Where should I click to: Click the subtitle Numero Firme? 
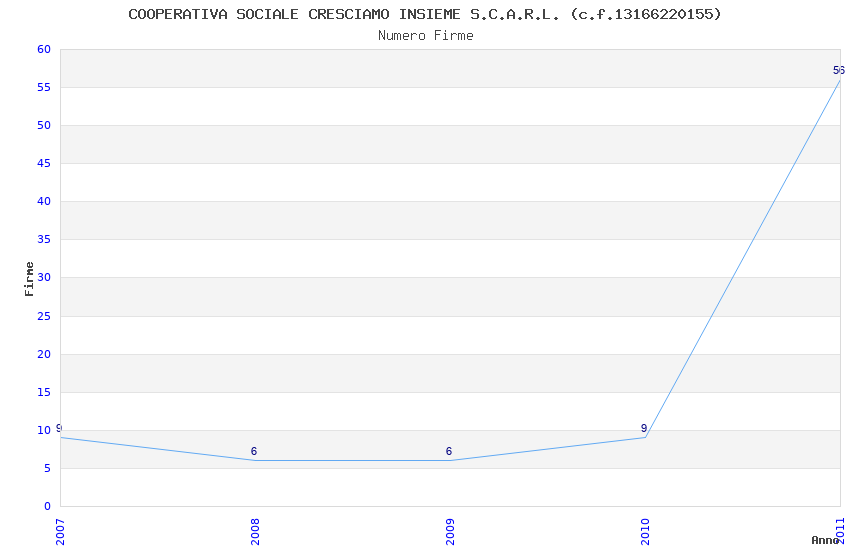[x=426, y=36]
